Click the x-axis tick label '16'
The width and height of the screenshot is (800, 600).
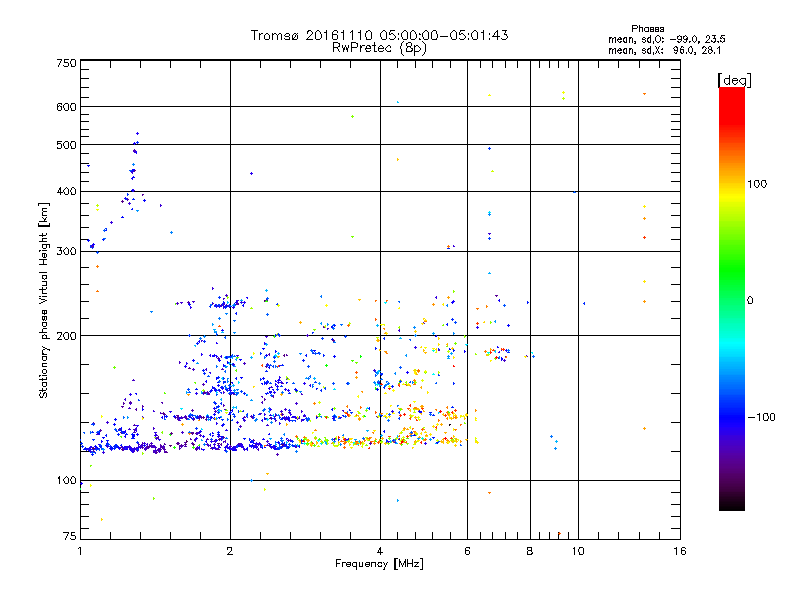click(680, 551)
